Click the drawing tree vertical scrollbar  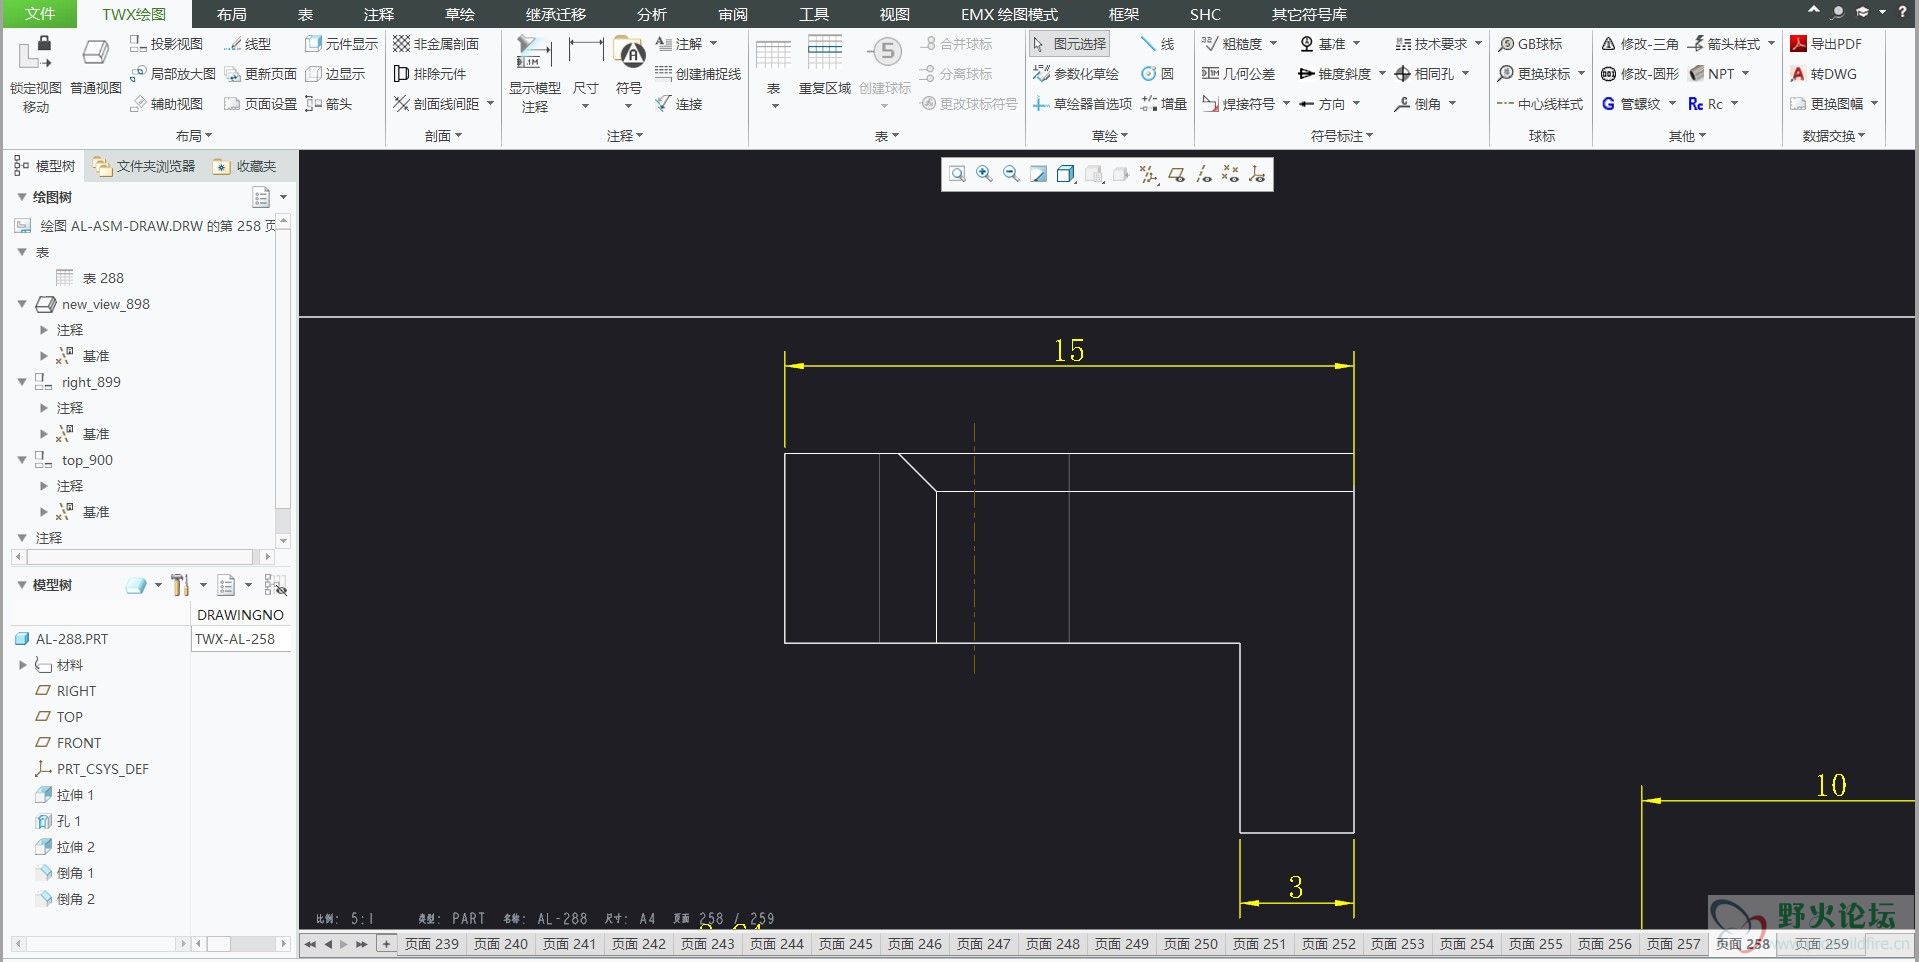click(283, 380)
